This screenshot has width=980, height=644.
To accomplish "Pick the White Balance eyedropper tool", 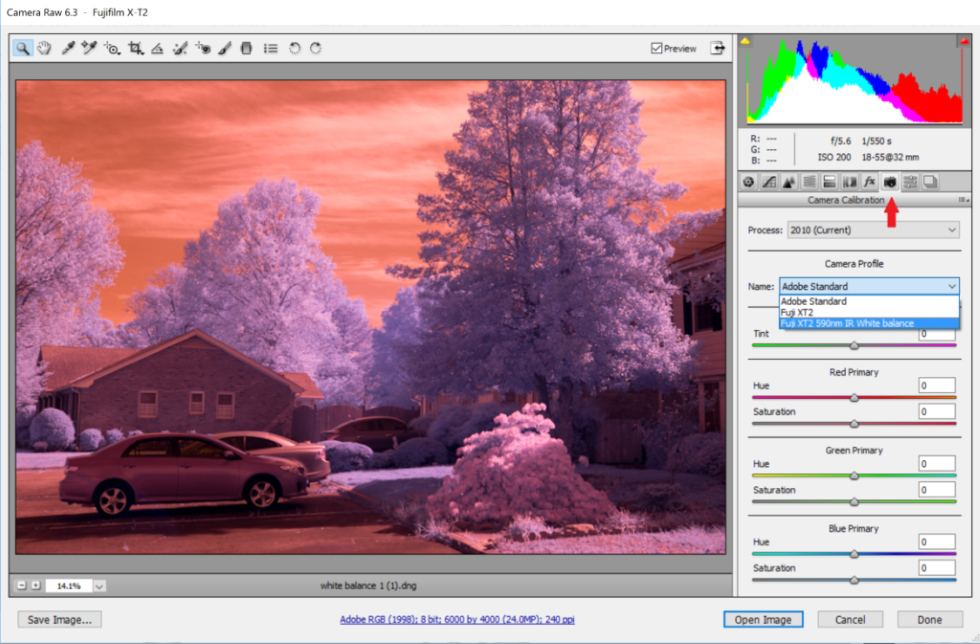I will pos(68,48).
